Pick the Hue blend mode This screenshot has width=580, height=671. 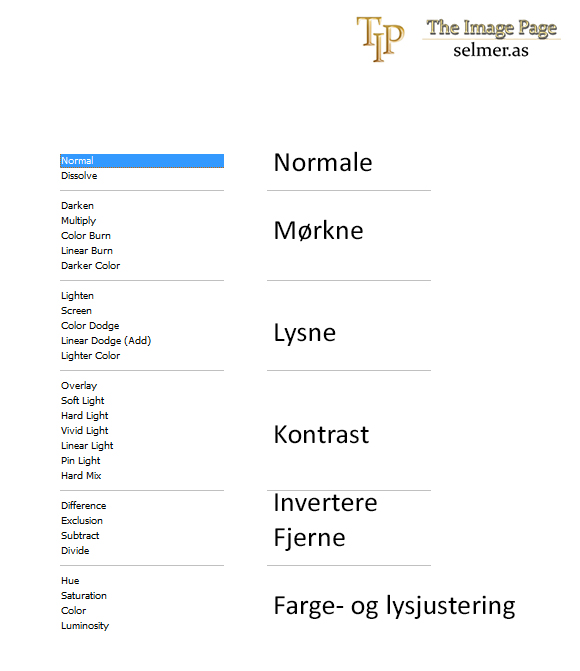coord(70,580)
